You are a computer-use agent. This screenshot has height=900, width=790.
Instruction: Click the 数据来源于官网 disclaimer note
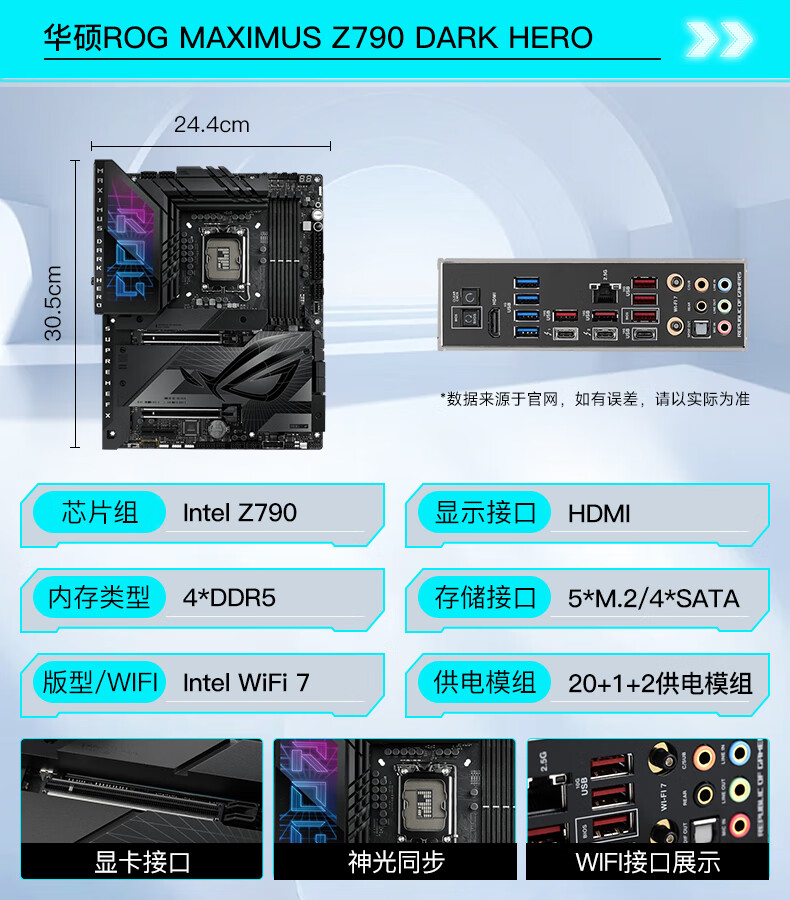pos(595,399)
